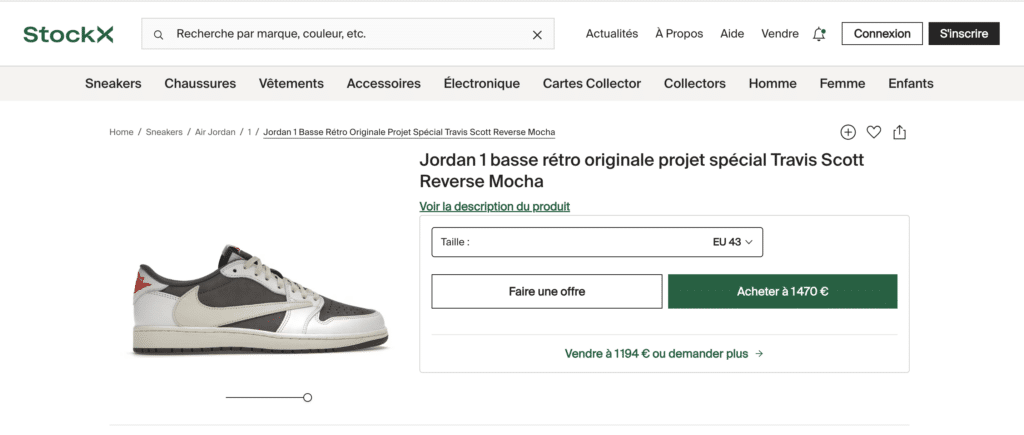The image size is (1024, 435).
Task: Click Acheter à 1470 € button
Action: click(782, 291)
